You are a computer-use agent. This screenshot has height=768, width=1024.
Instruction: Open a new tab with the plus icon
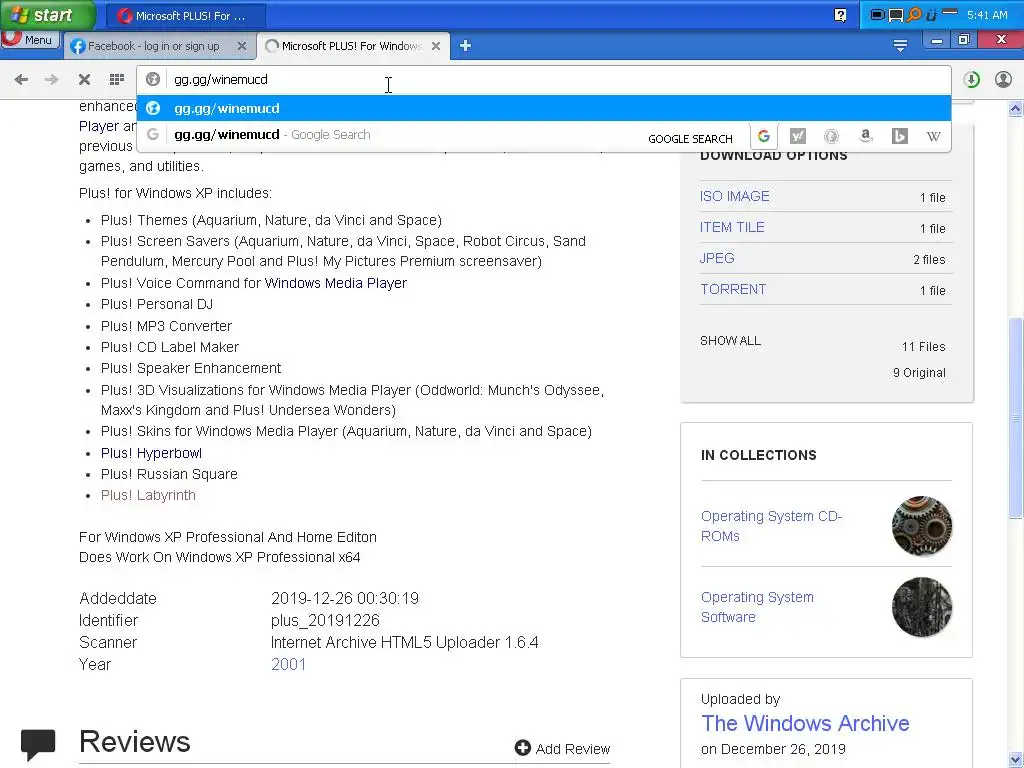point(465,46)
